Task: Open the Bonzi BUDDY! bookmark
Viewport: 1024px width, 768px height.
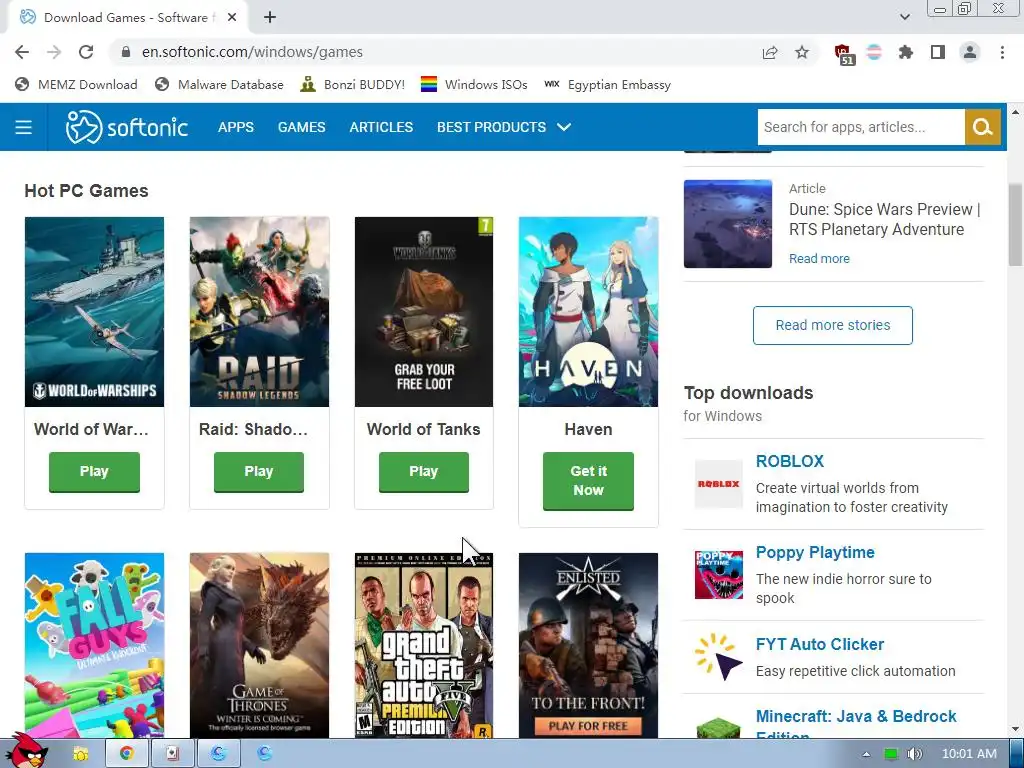Action: [353, 85]
